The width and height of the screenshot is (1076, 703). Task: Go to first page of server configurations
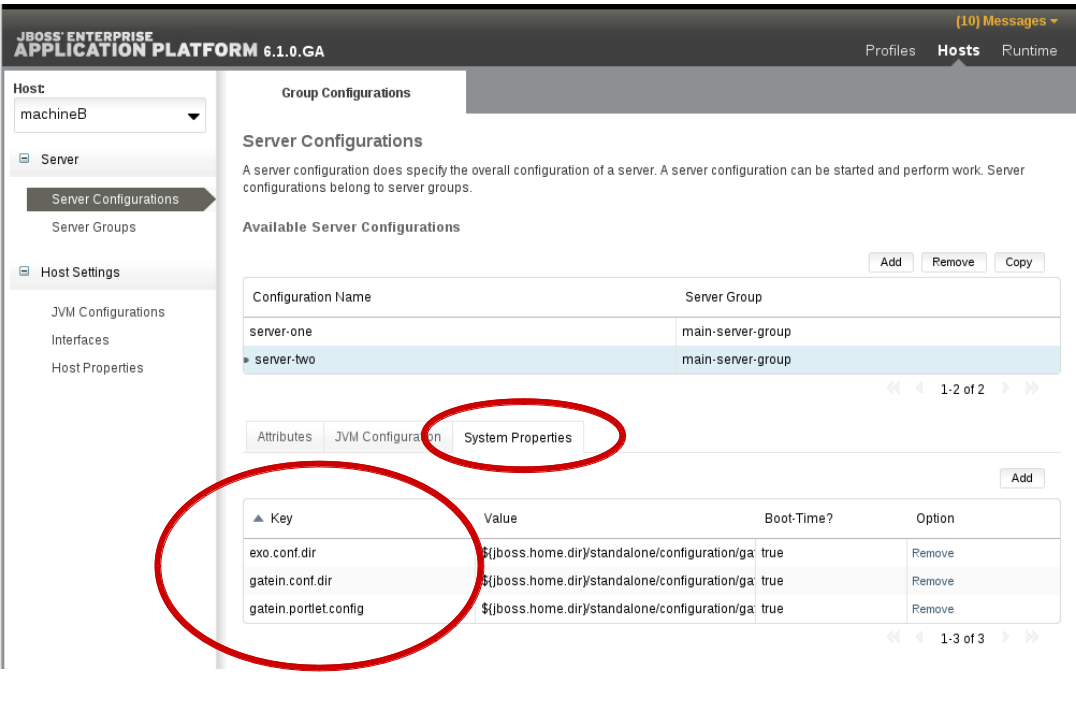[x=893, y=389]
